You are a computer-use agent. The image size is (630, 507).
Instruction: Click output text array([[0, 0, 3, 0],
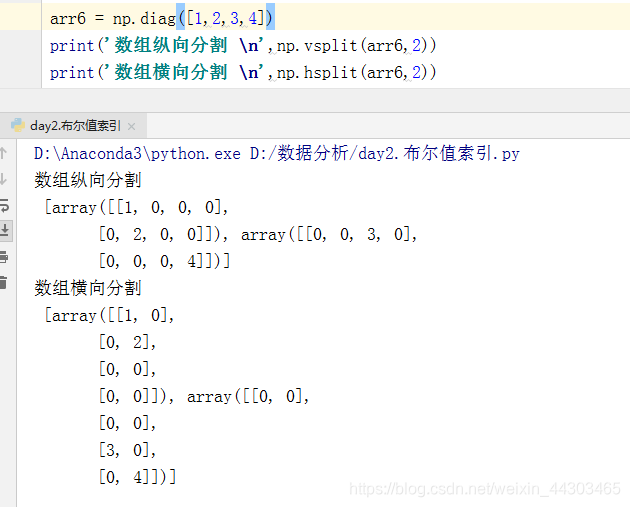(x=329, y=234)
